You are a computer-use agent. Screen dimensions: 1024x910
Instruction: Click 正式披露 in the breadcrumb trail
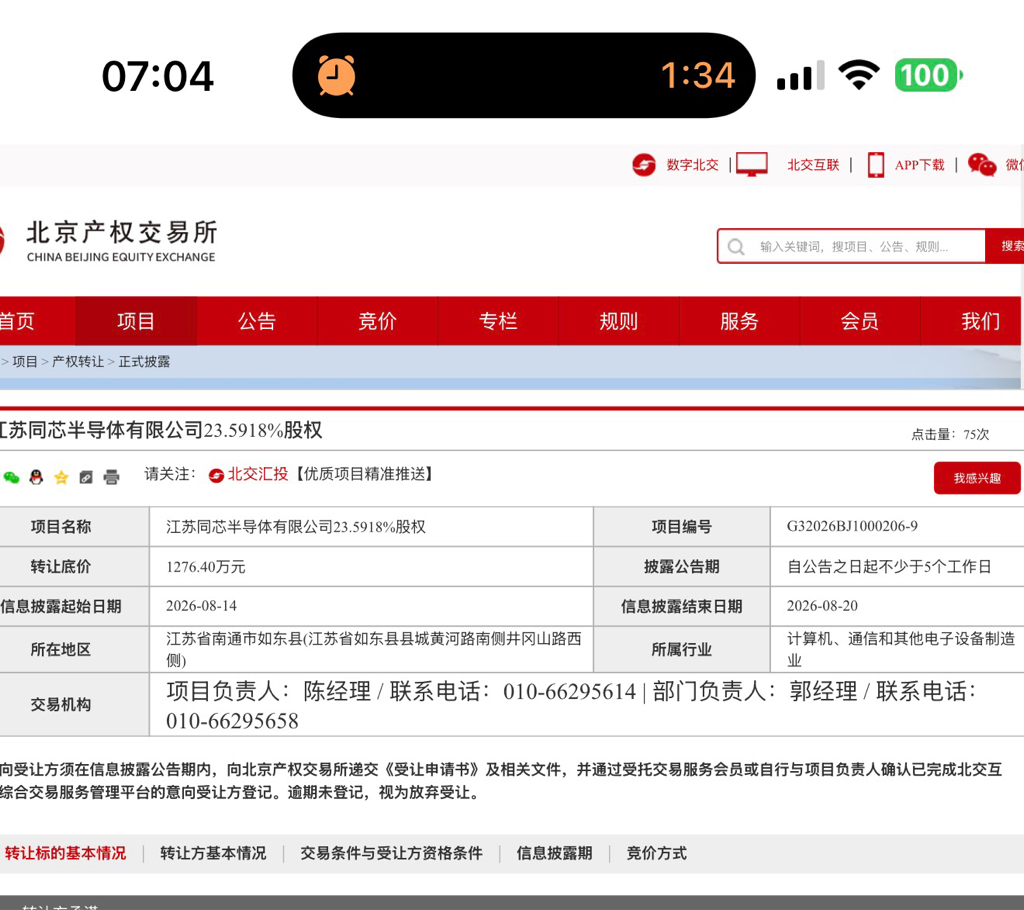coord(144,361)
